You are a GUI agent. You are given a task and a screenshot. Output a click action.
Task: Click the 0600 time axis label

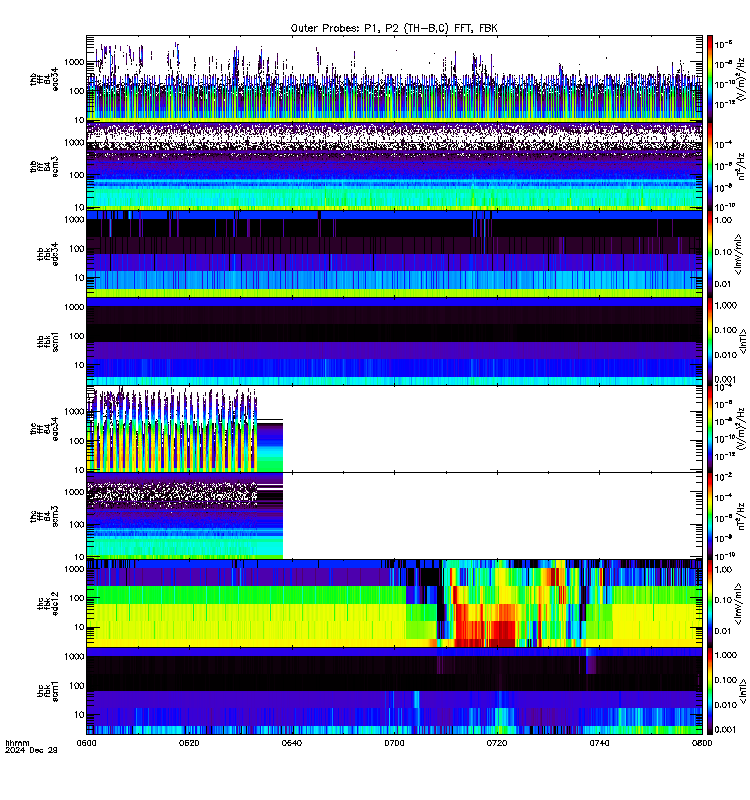(x=87, y=743)
